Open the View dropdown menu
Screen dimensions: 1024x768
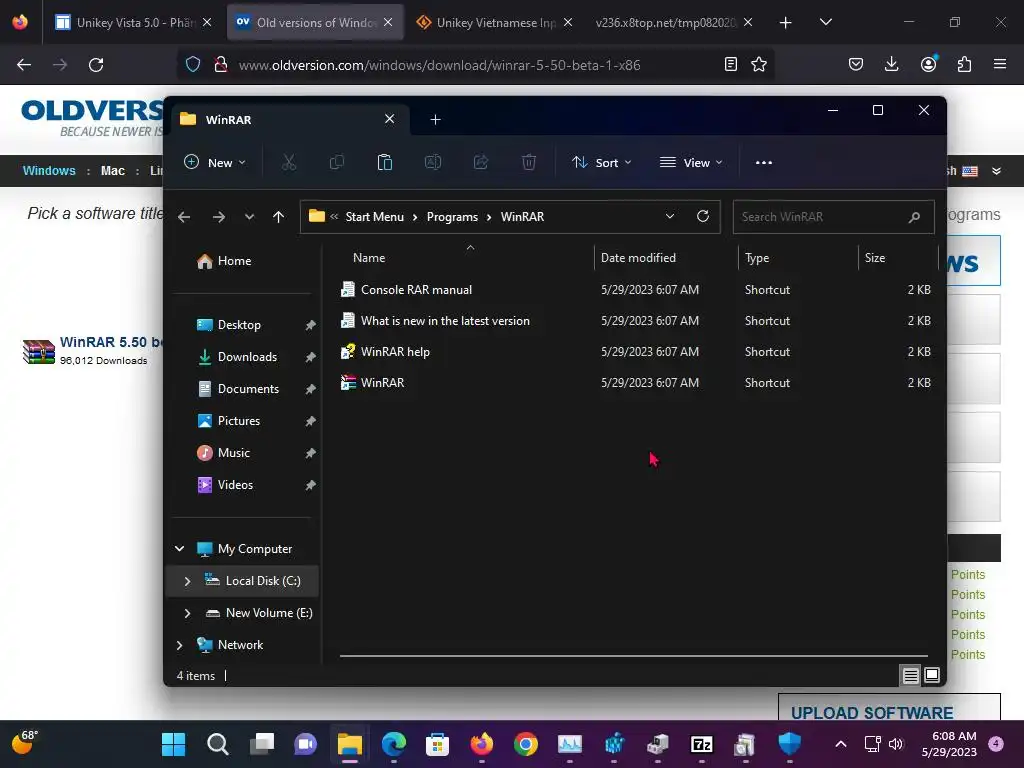point(691,163)
